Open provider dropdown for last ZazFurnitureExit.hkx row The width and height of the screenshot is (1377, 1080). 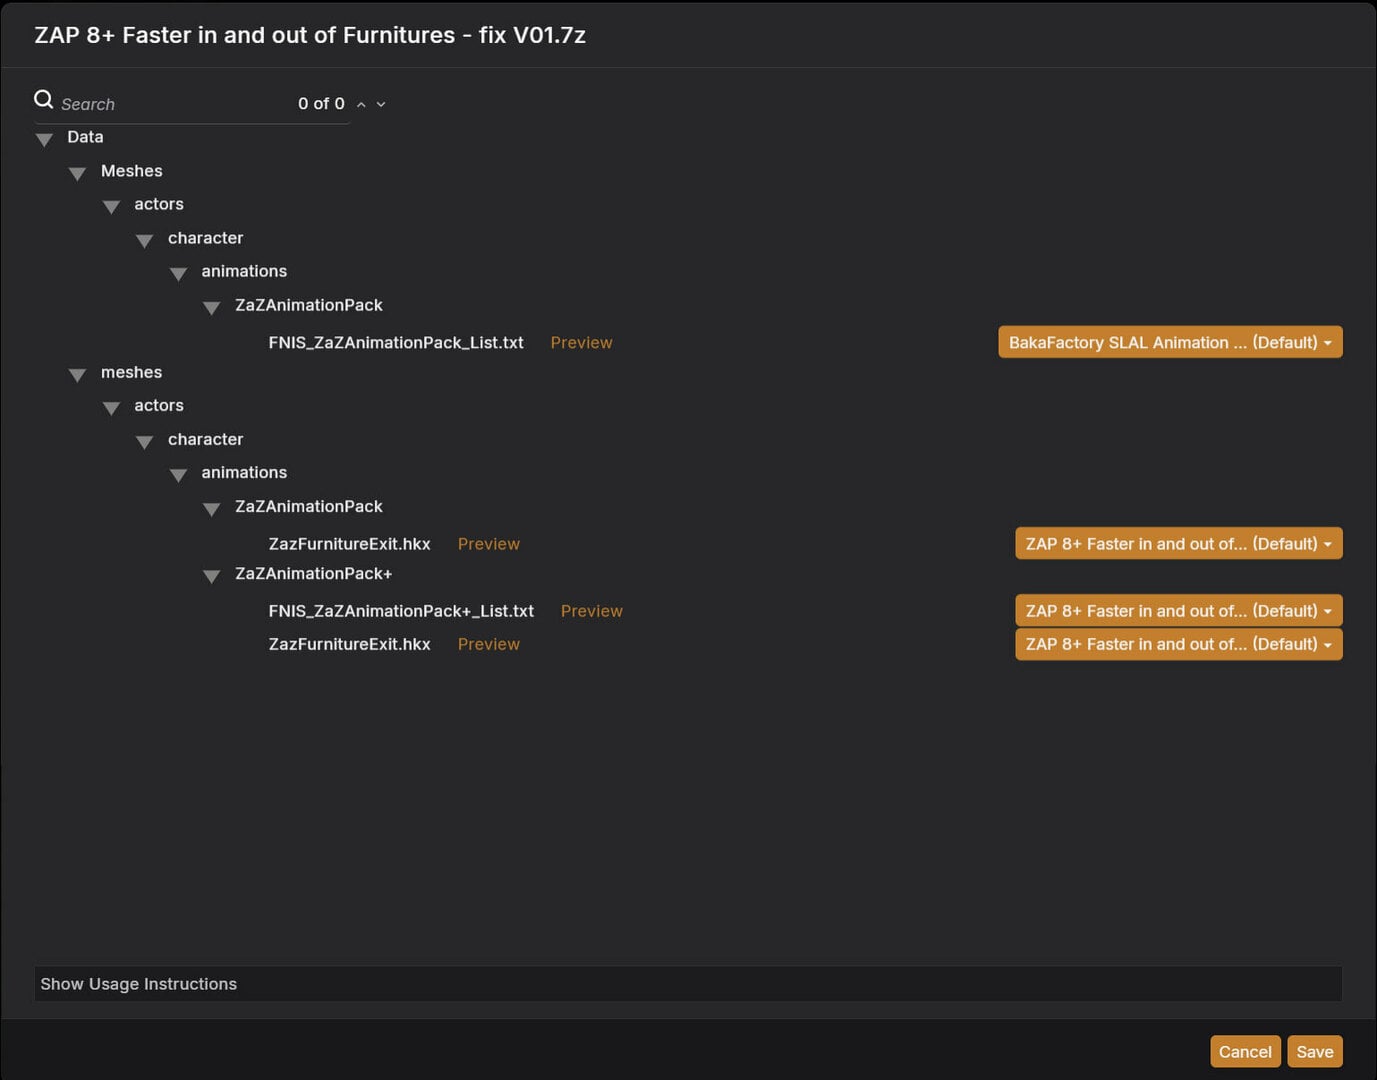1179,644
